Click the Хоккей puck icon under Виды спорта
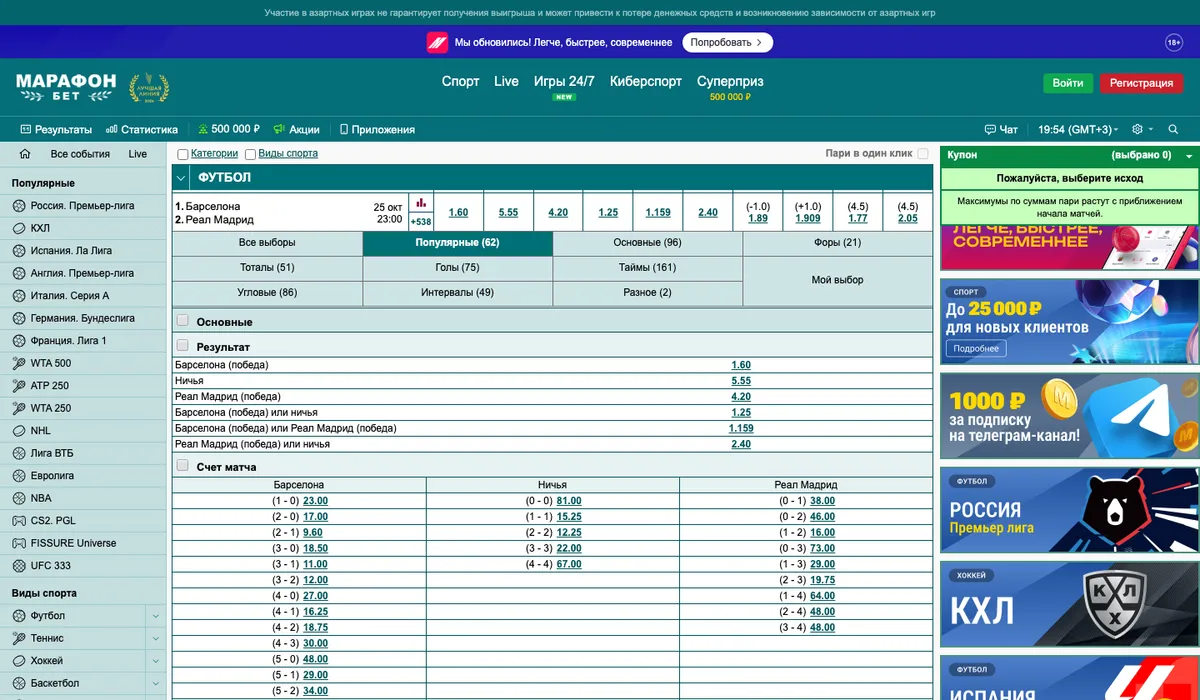Image resolution: width=1200 pixels, height=700 pixels. (x=19, y=661)
